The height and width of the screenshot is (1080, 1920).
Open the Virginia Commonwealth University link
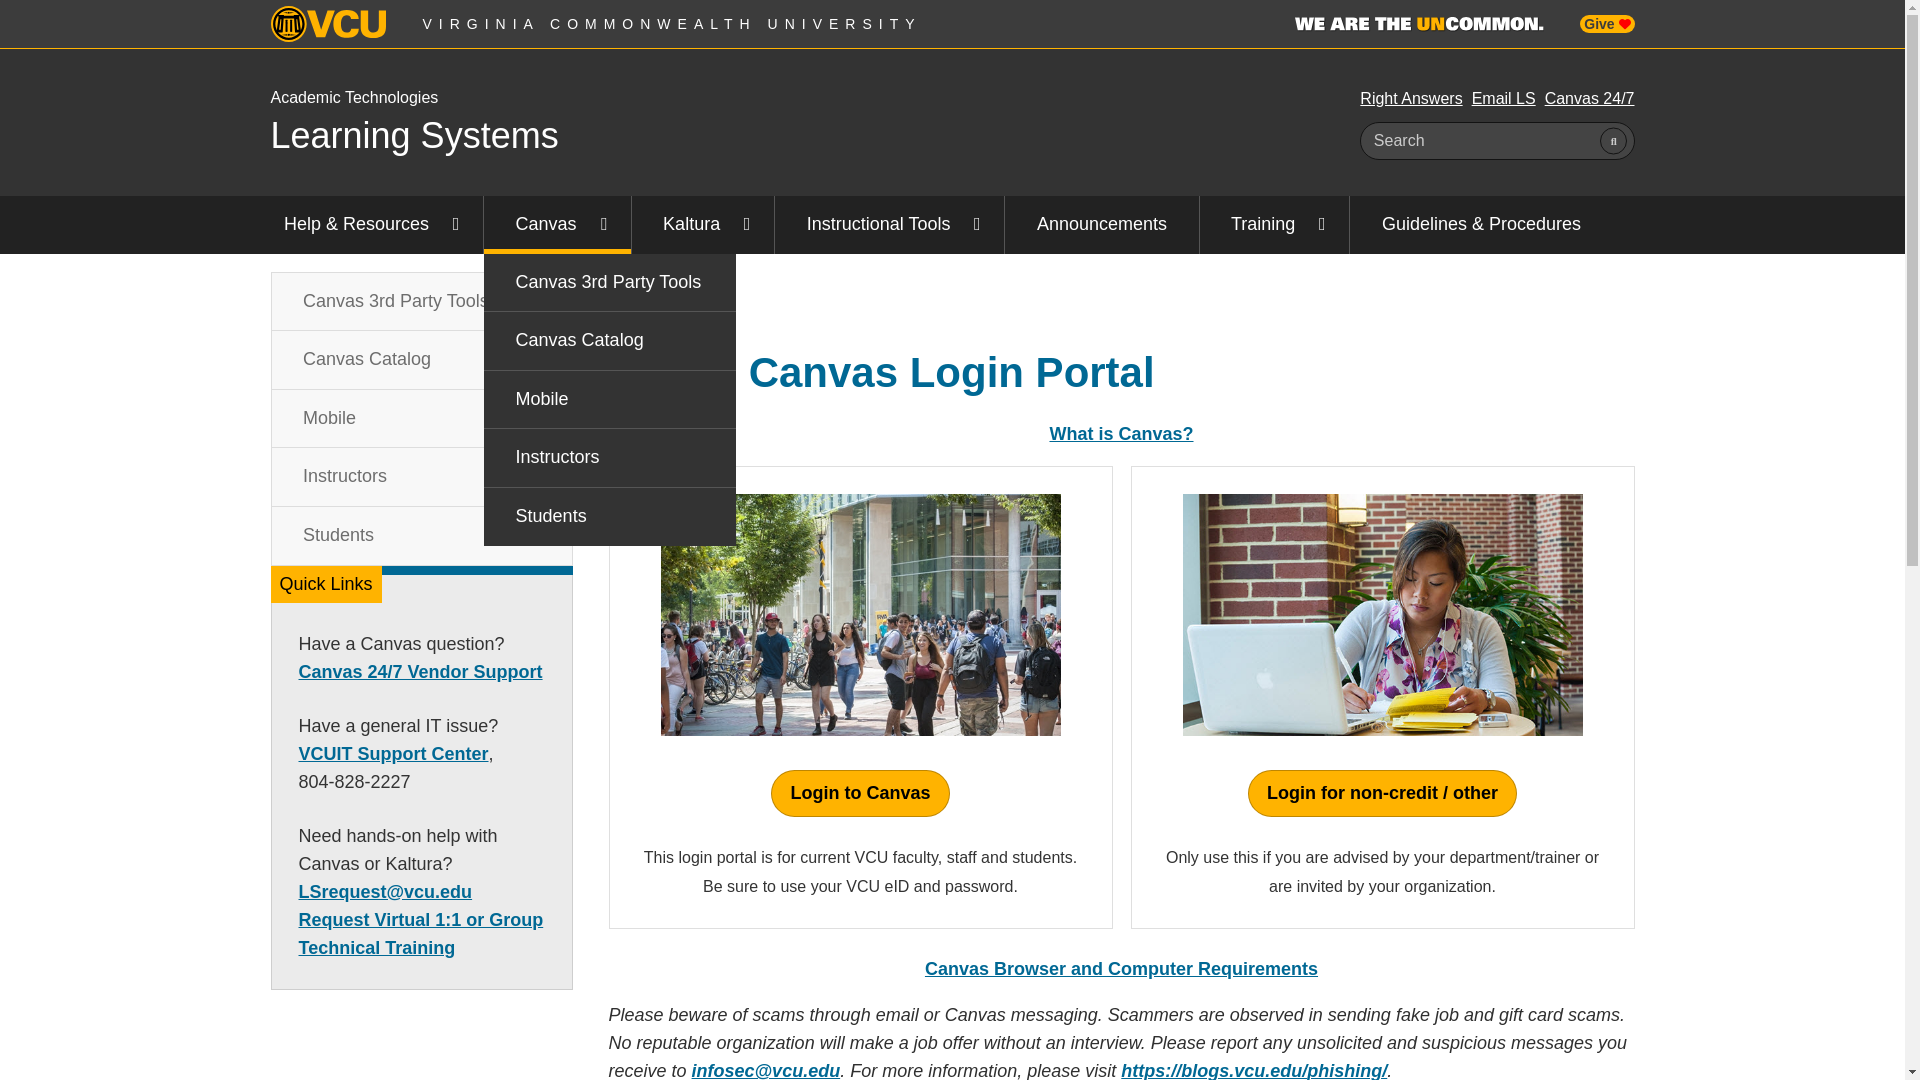coord(671,24)
